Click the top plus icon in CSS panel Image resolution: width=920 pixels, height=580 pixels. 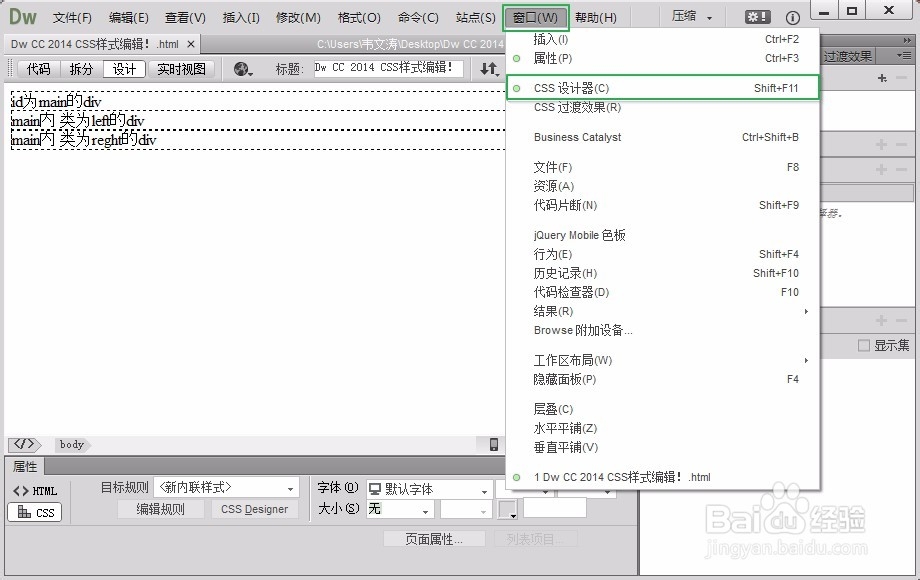tap(882, 78)
